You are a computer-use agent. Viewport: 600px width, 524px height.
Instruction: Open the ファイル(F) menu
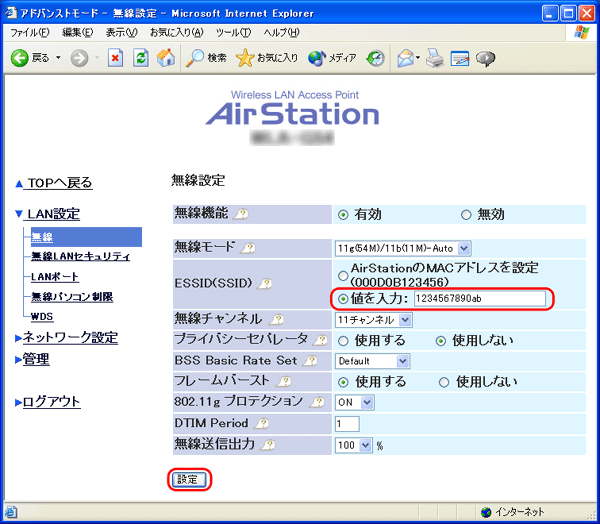tap(29, 33)
